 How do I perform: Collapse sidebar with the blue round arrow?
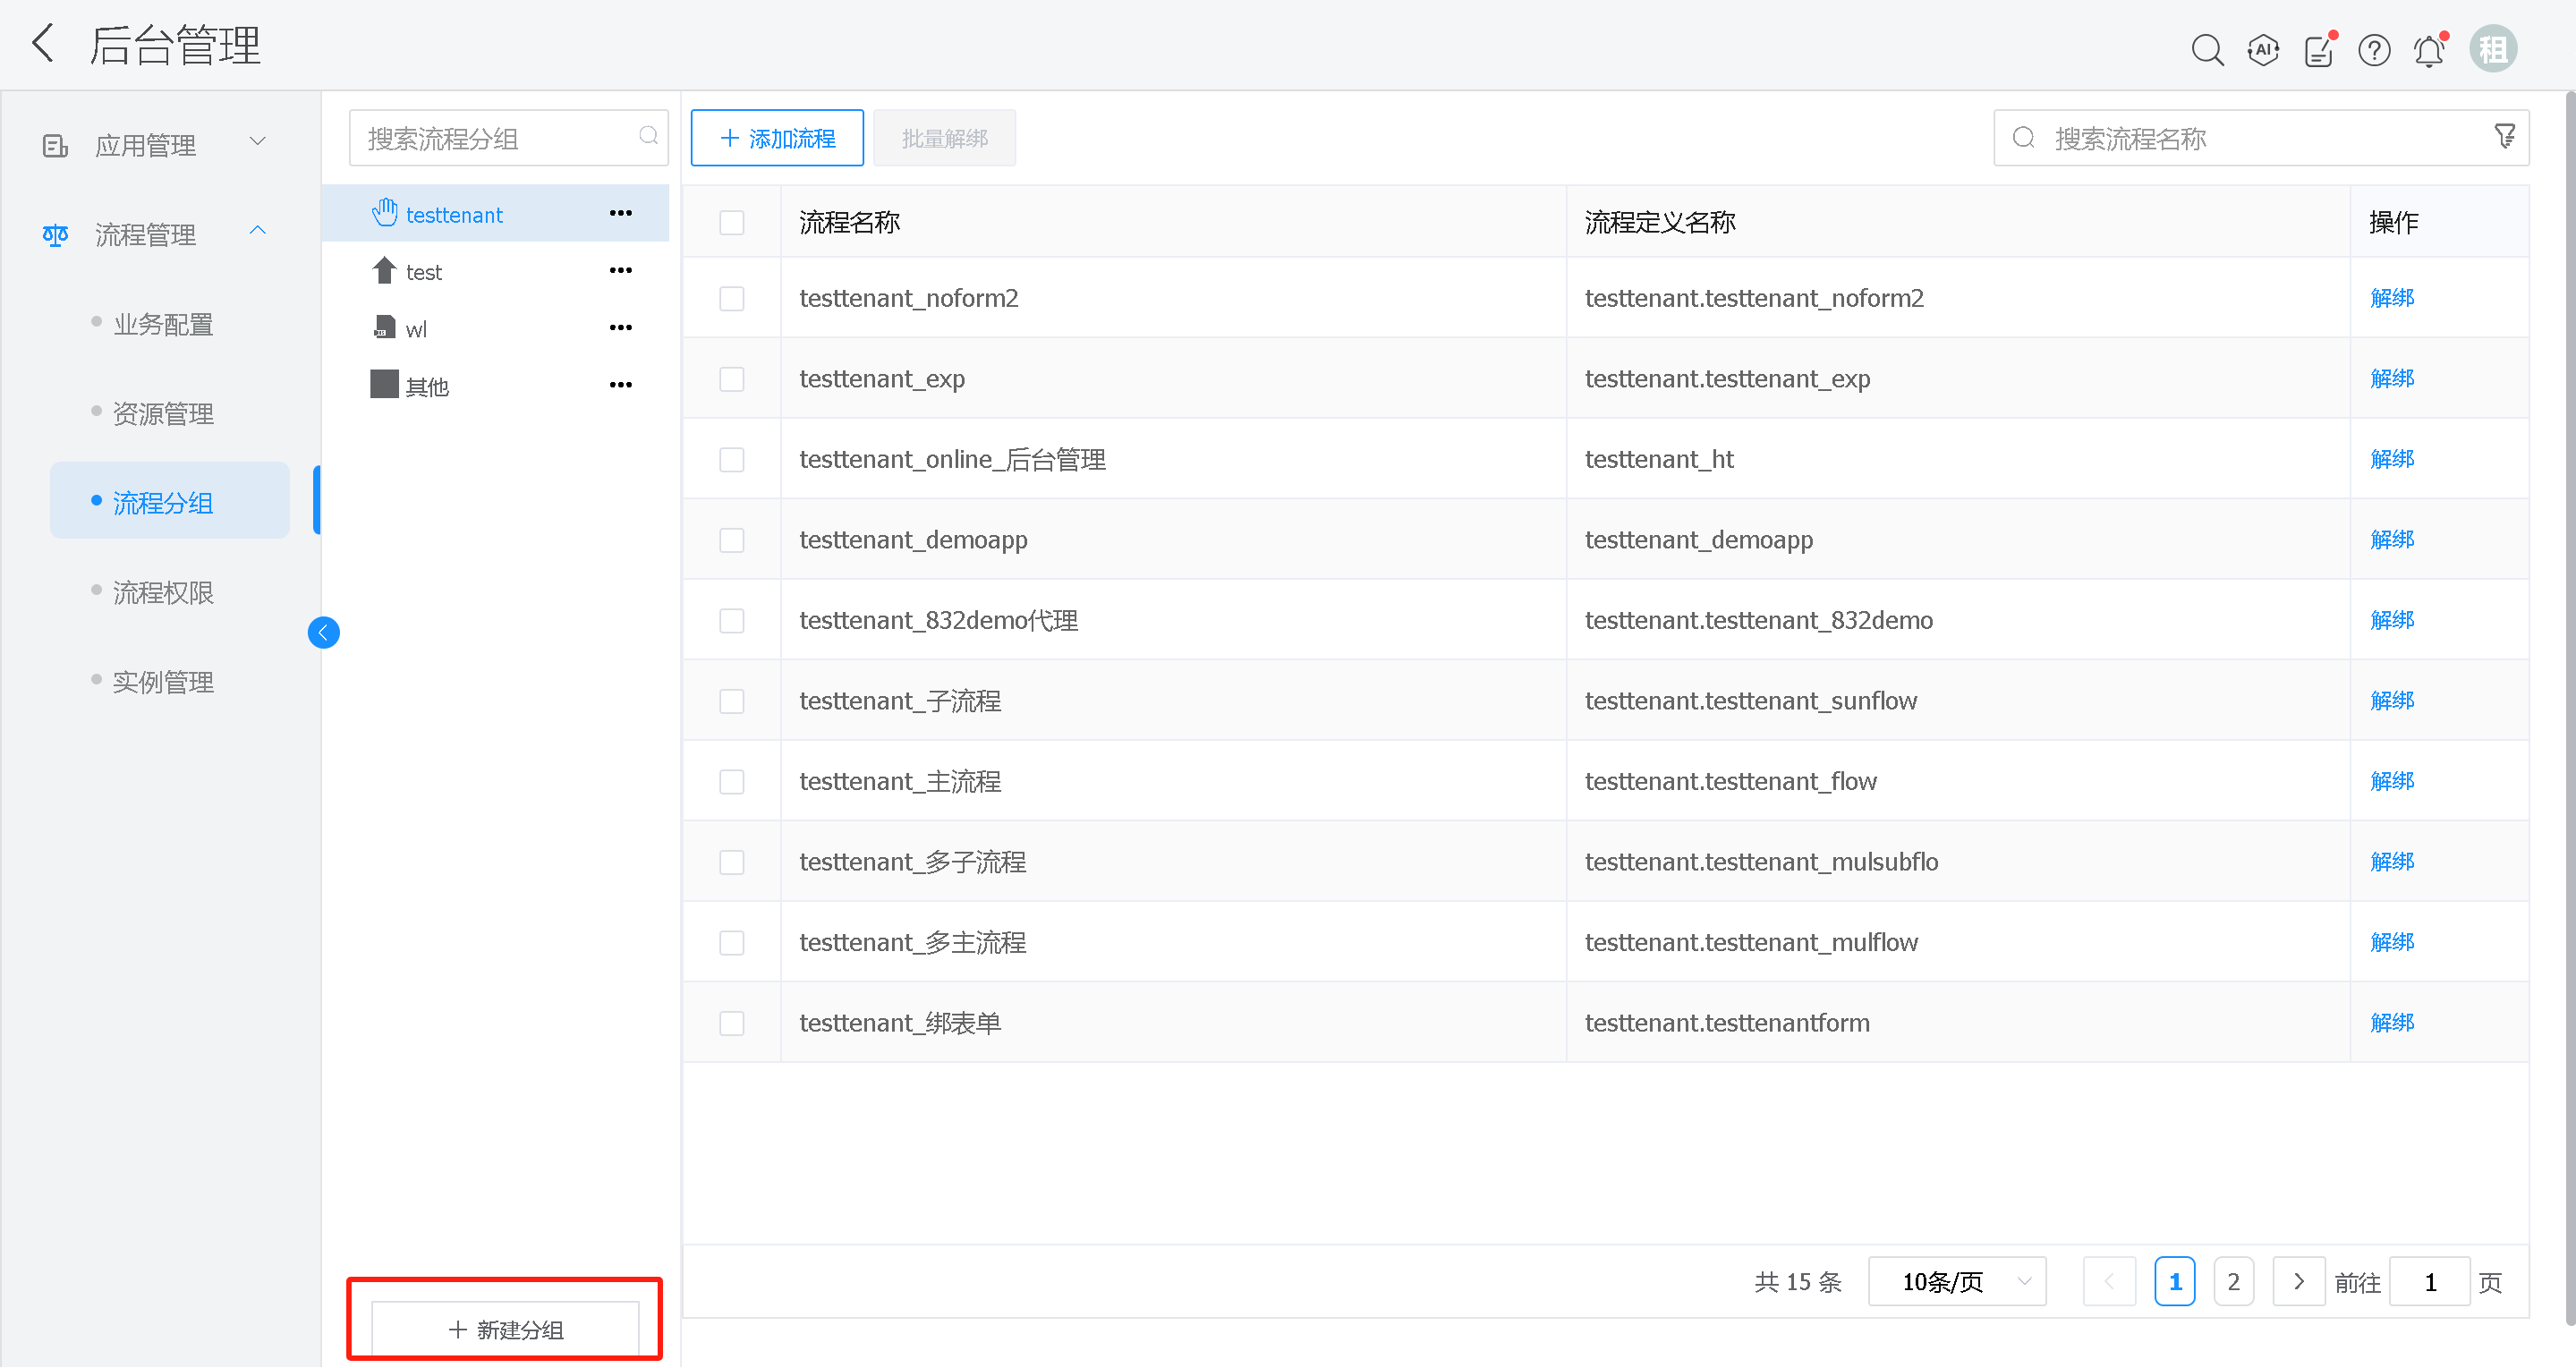323,633
